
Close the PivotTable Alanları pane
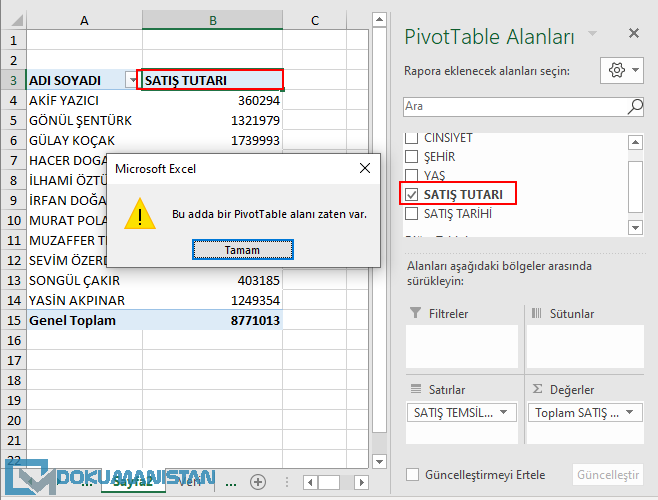(634, 33)
